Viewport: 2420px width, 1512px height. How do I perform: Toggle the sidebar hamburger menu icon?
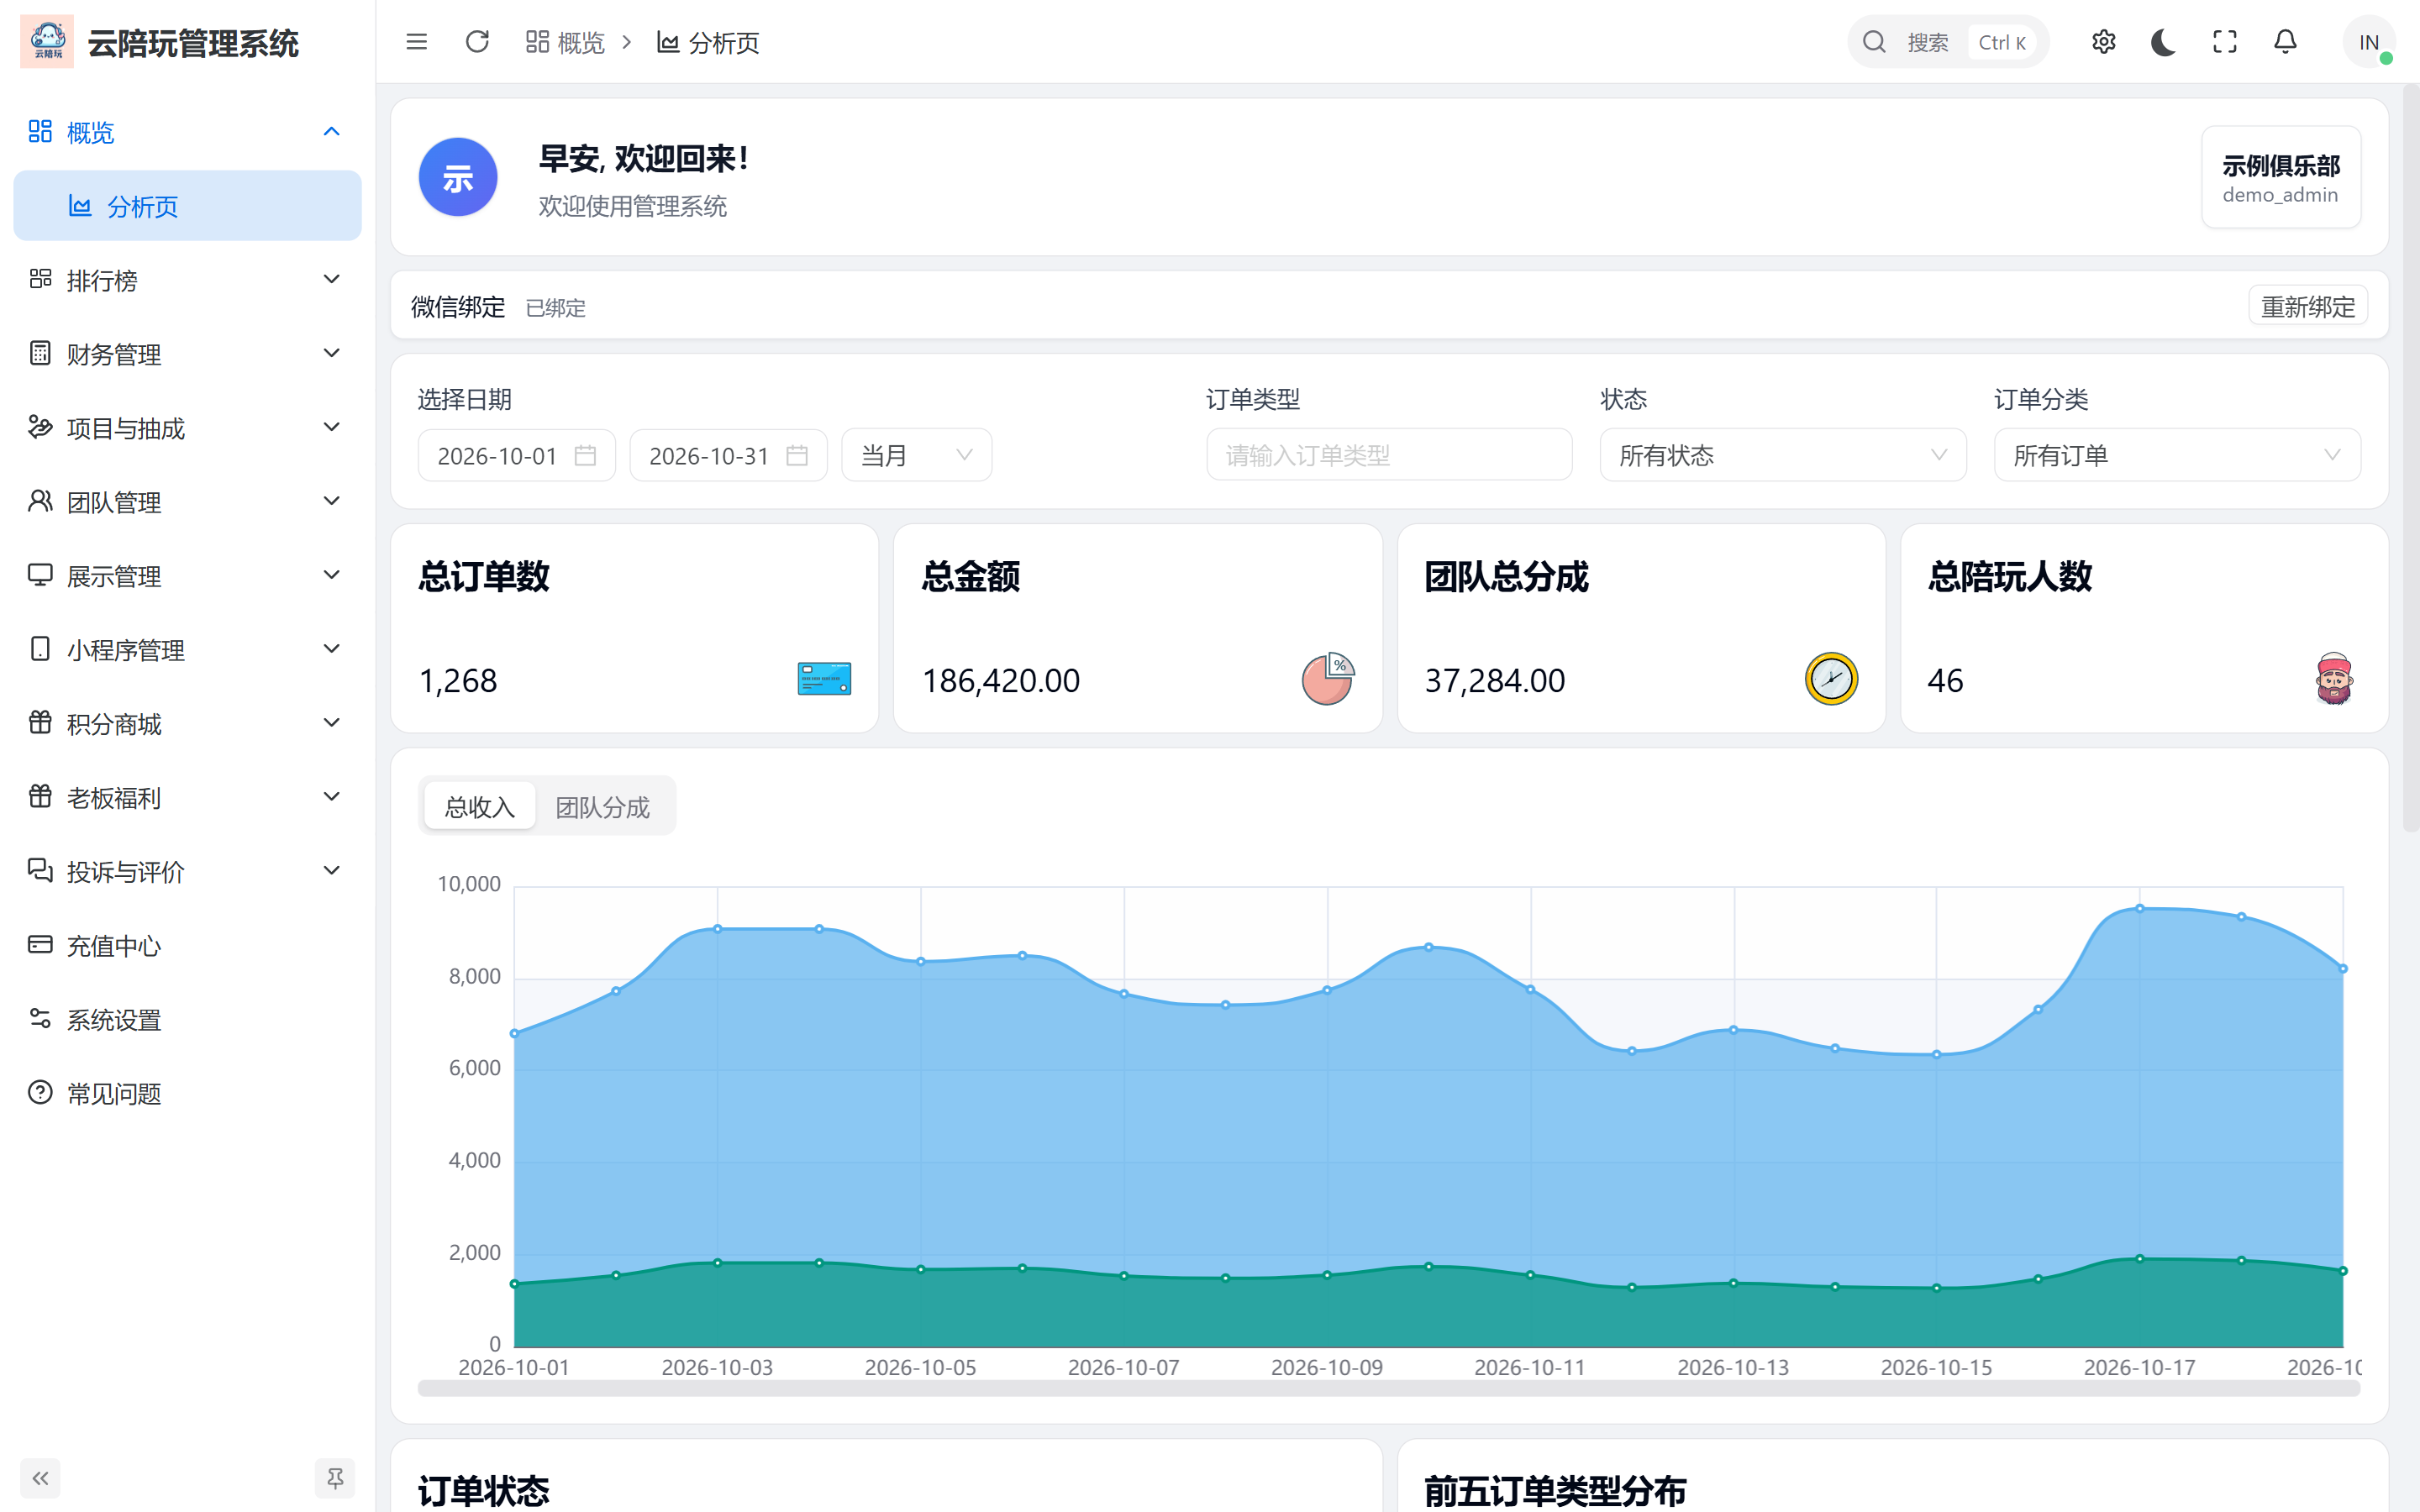click(417, 42)
